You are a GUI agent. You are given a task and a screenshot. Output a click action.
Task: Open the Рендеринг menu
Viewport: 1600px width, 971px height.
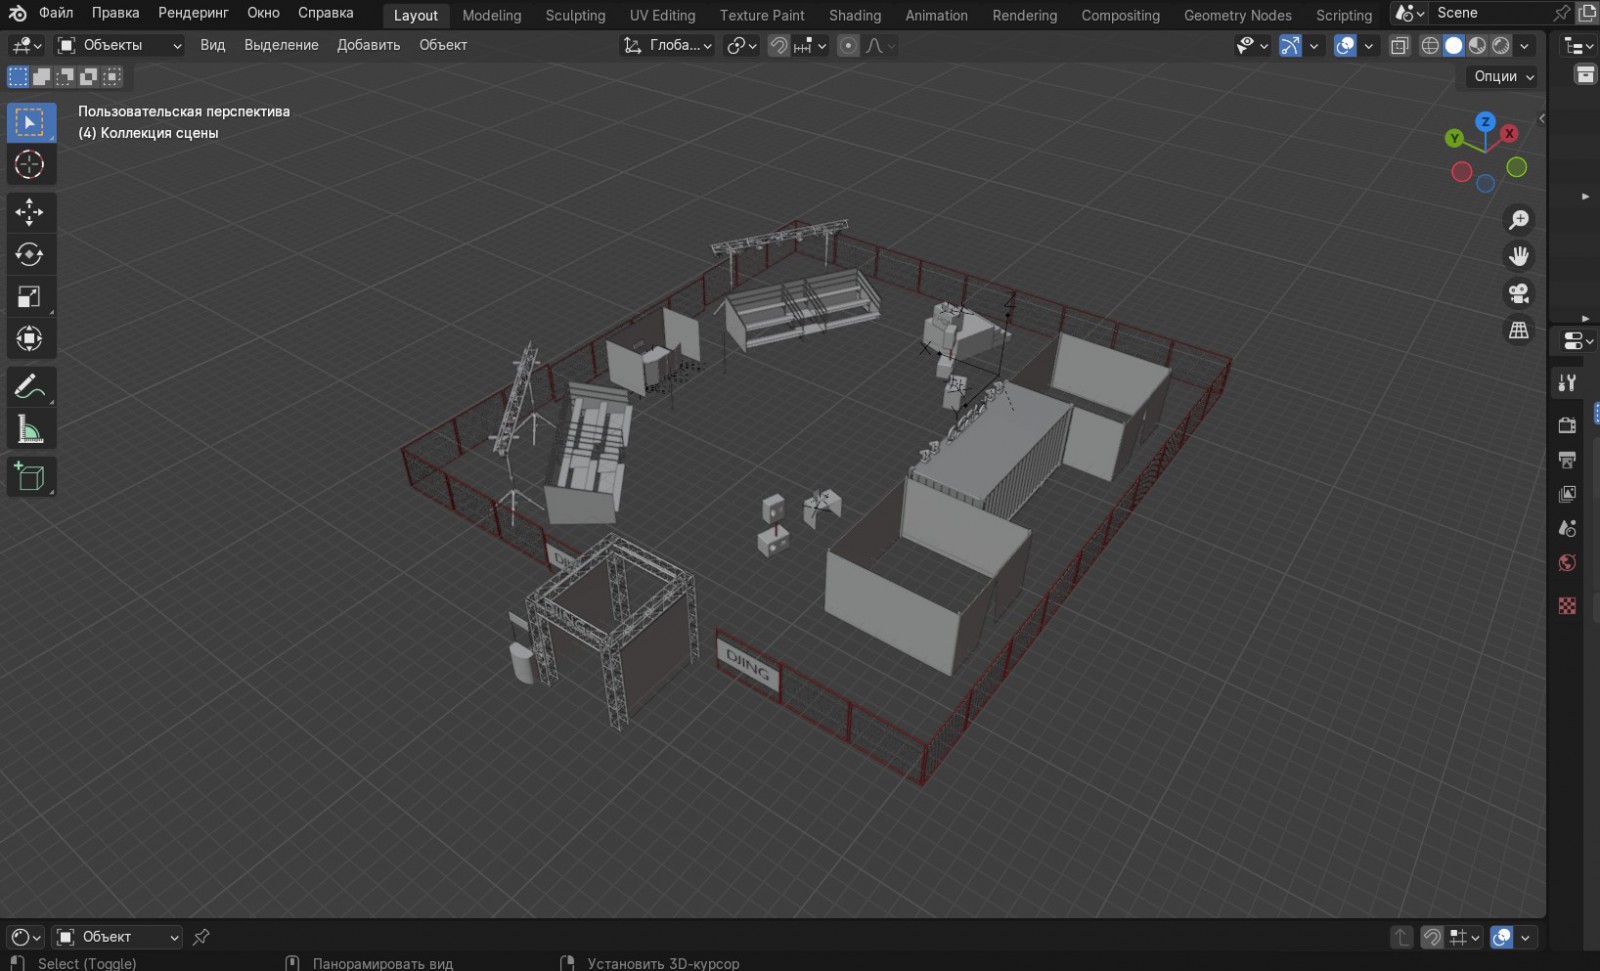193,13
